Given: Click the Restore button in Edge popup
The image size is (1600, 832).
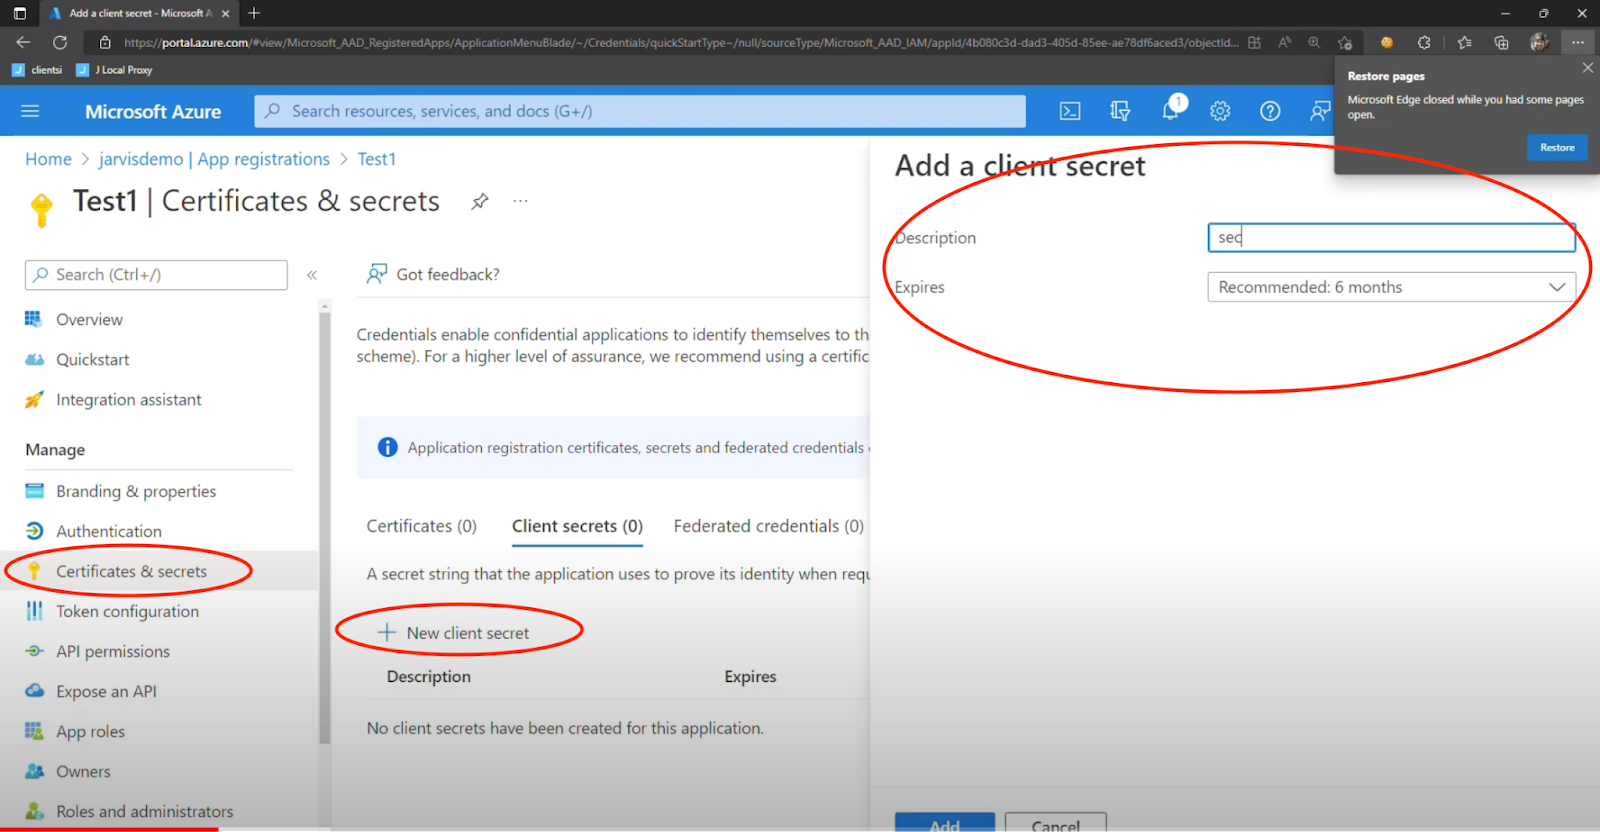Looking at the screenshot, I should (1557, 147).
